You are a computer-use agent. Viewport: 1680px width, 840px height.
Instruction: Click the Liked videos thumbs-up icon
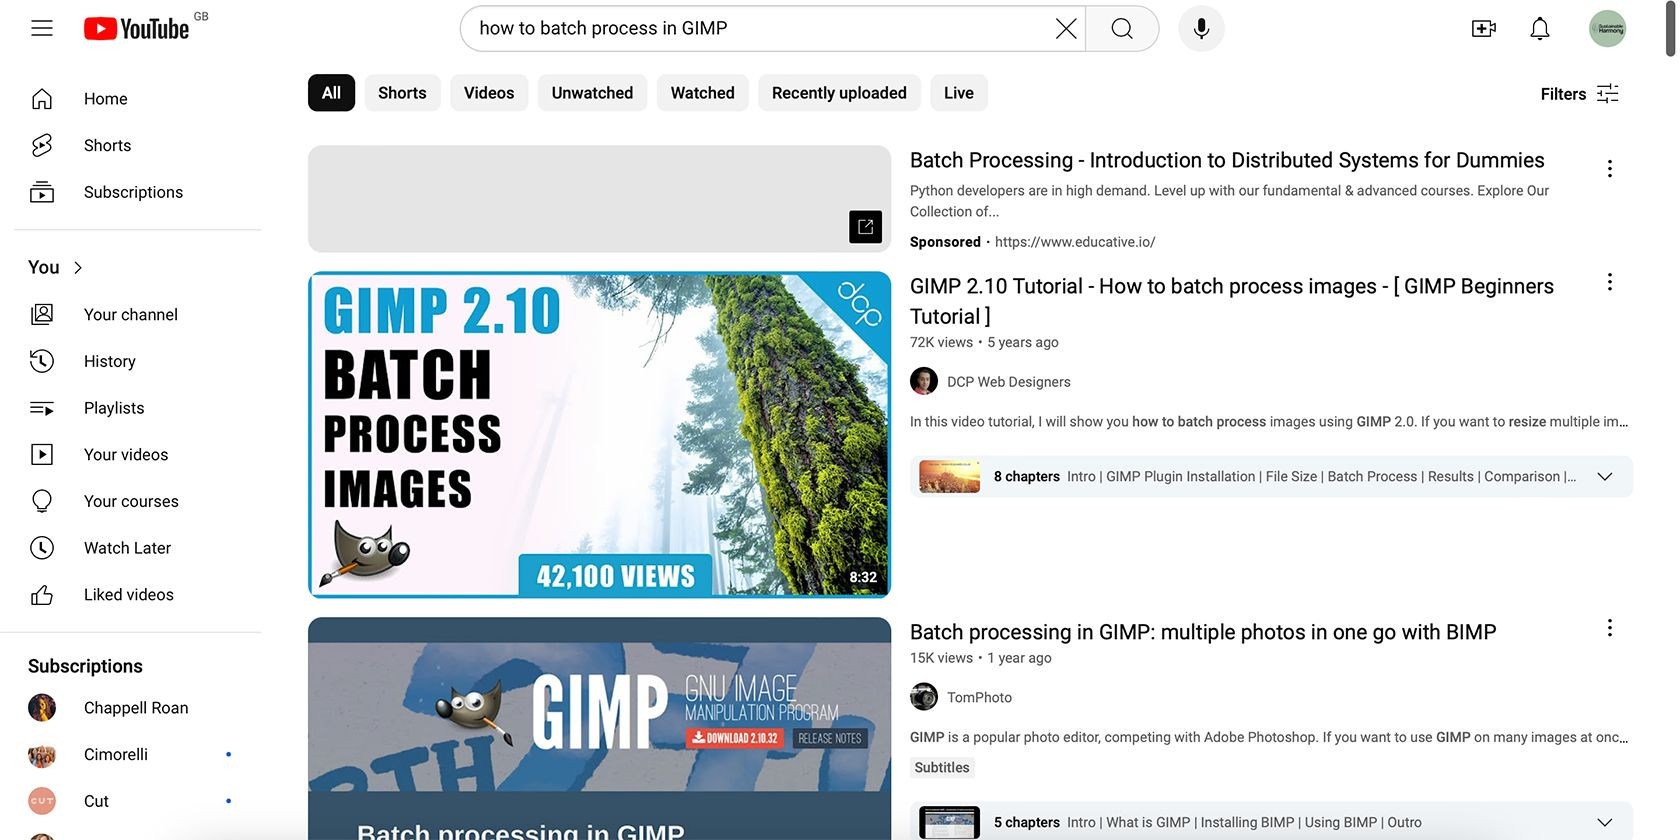coord(42,595)
